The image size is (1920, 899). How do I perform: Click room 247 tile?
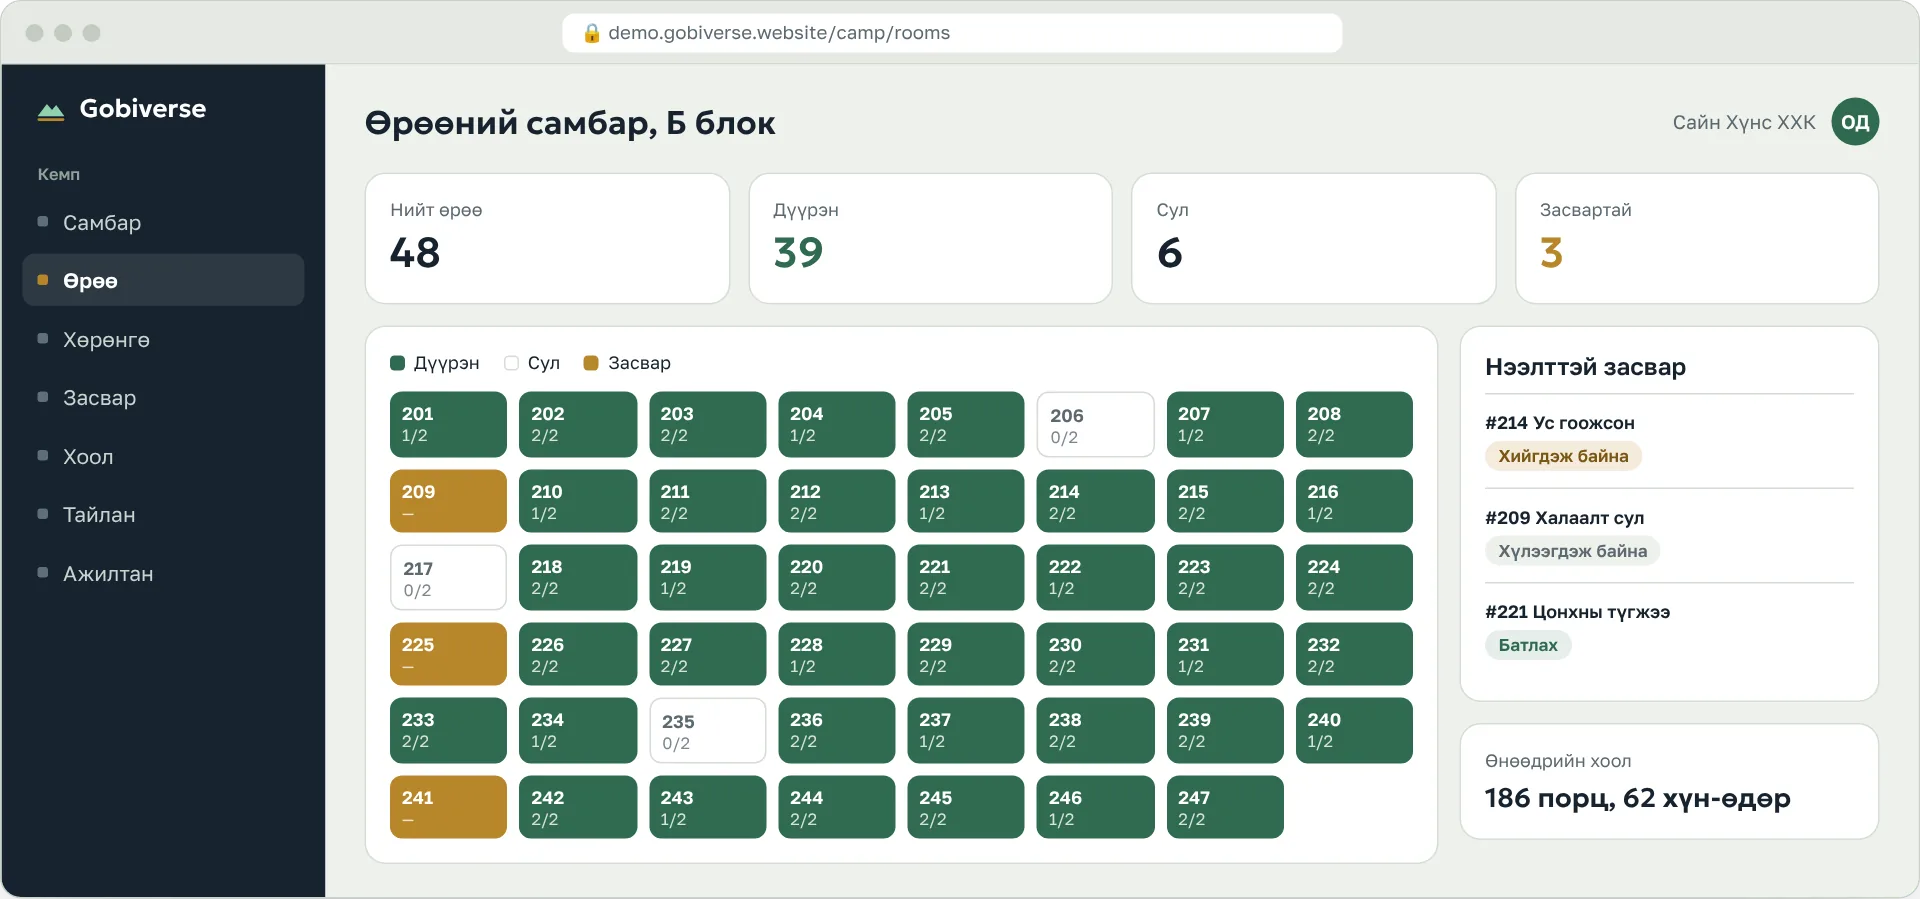1225,807
